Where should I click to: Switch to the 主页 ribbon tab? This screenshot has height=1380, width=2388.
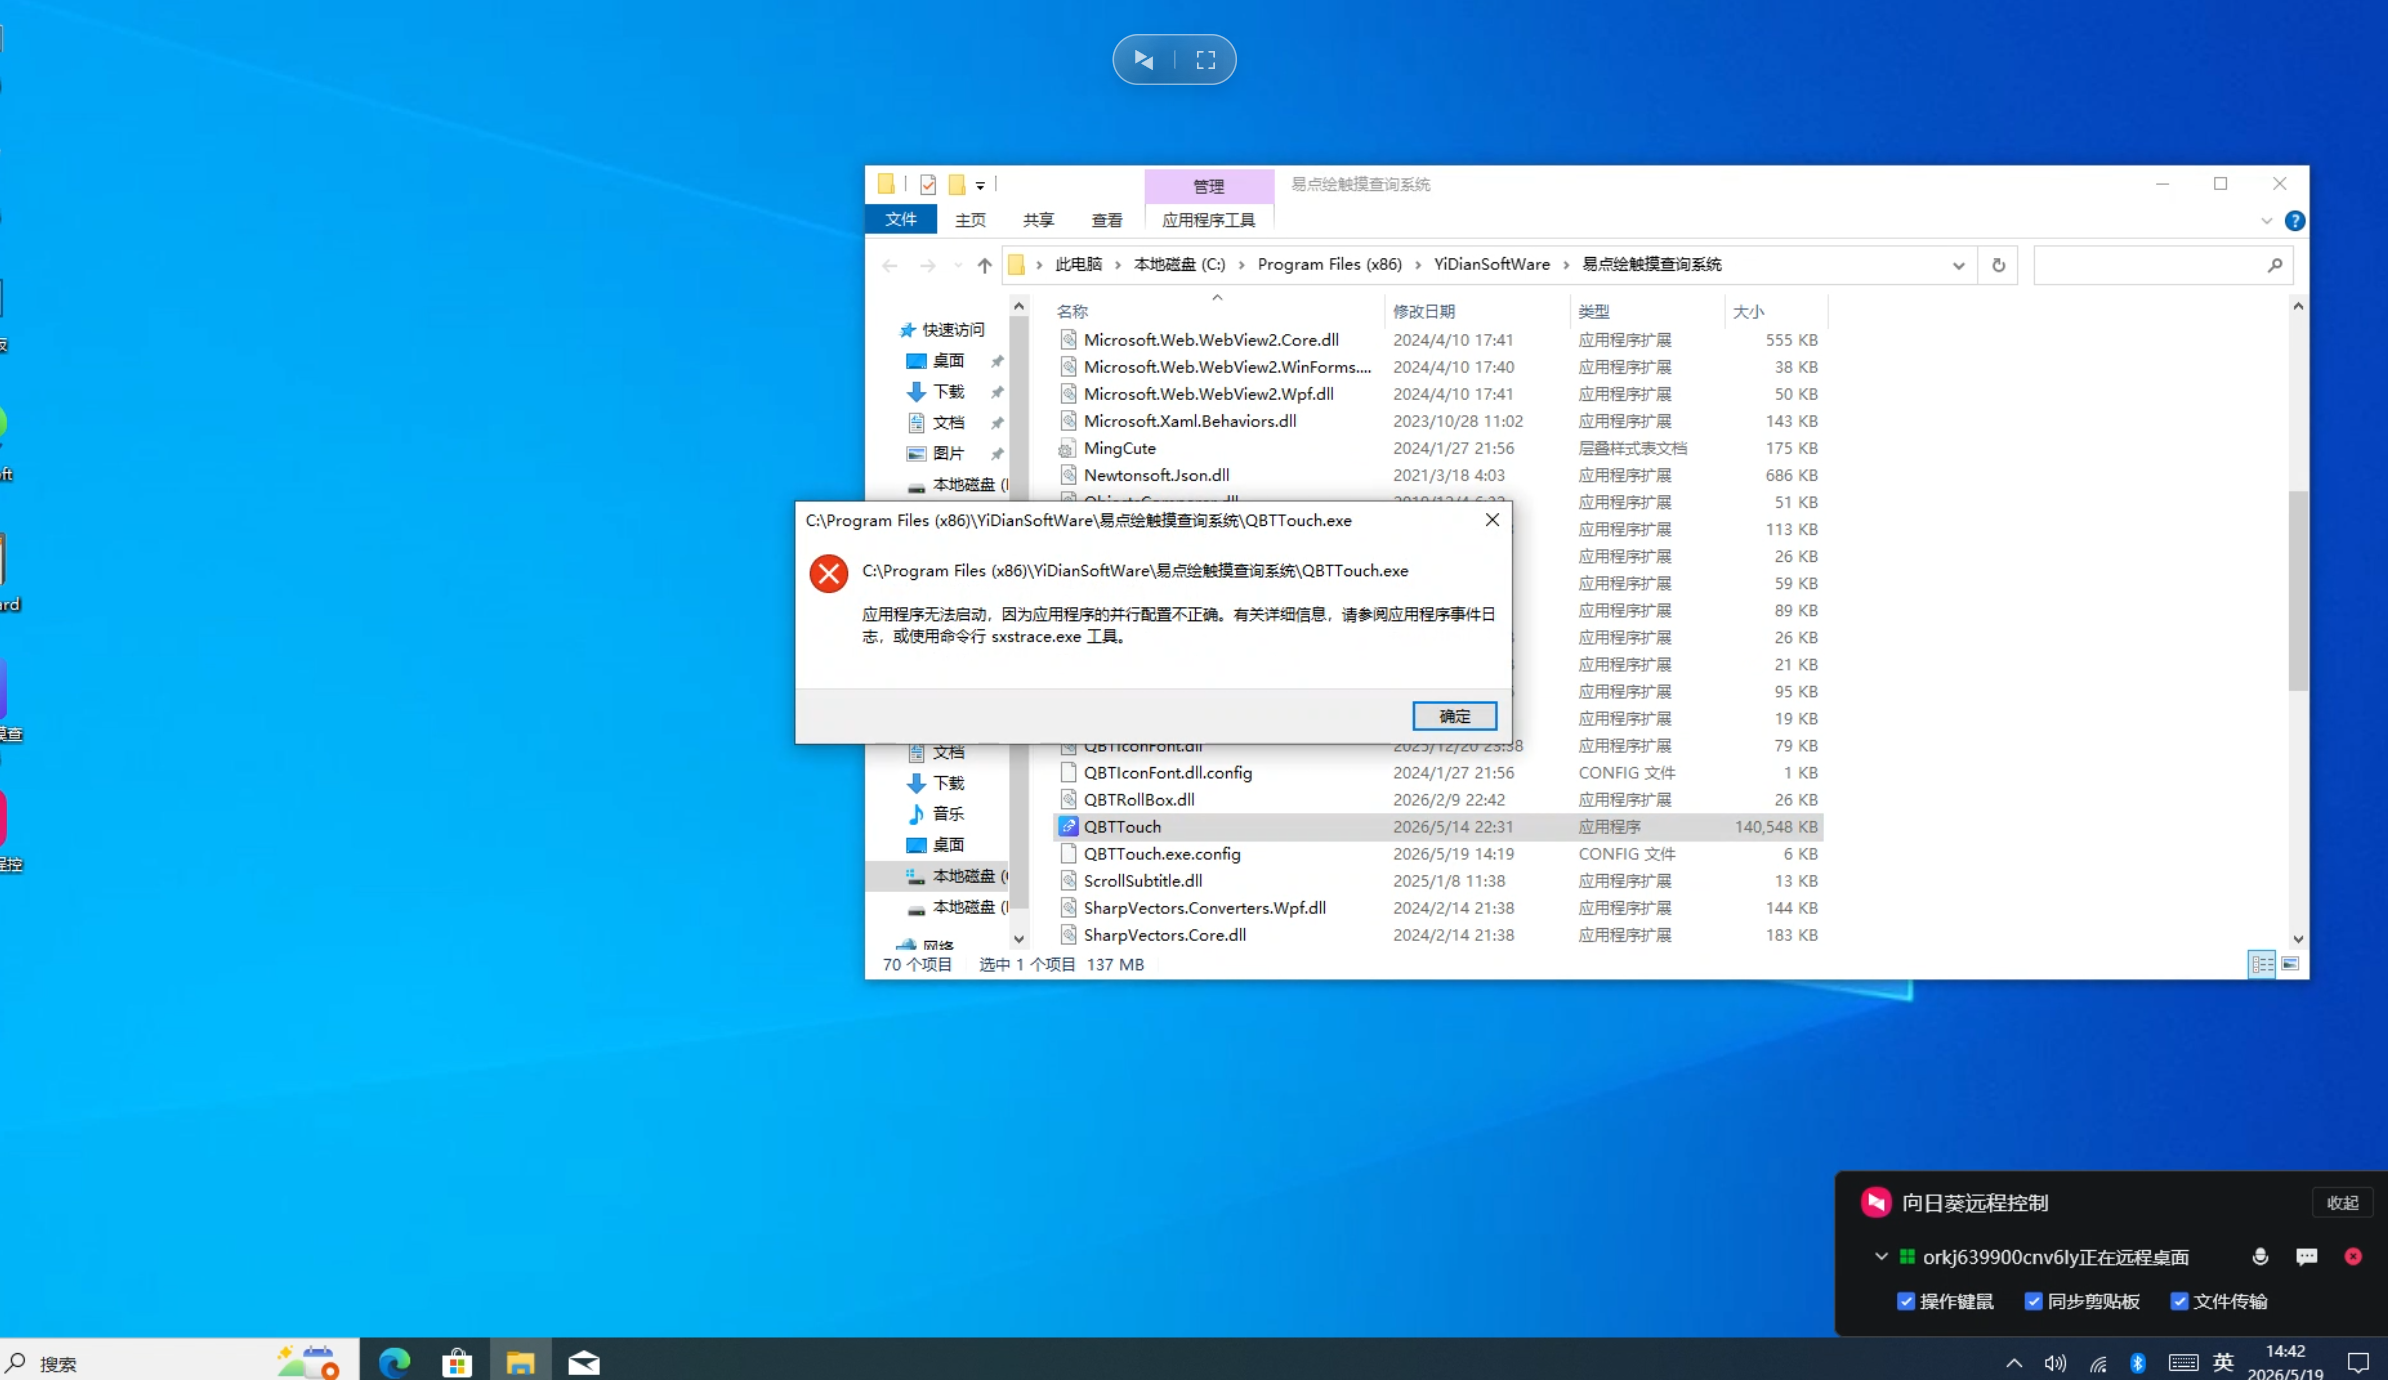pos(970,220)
